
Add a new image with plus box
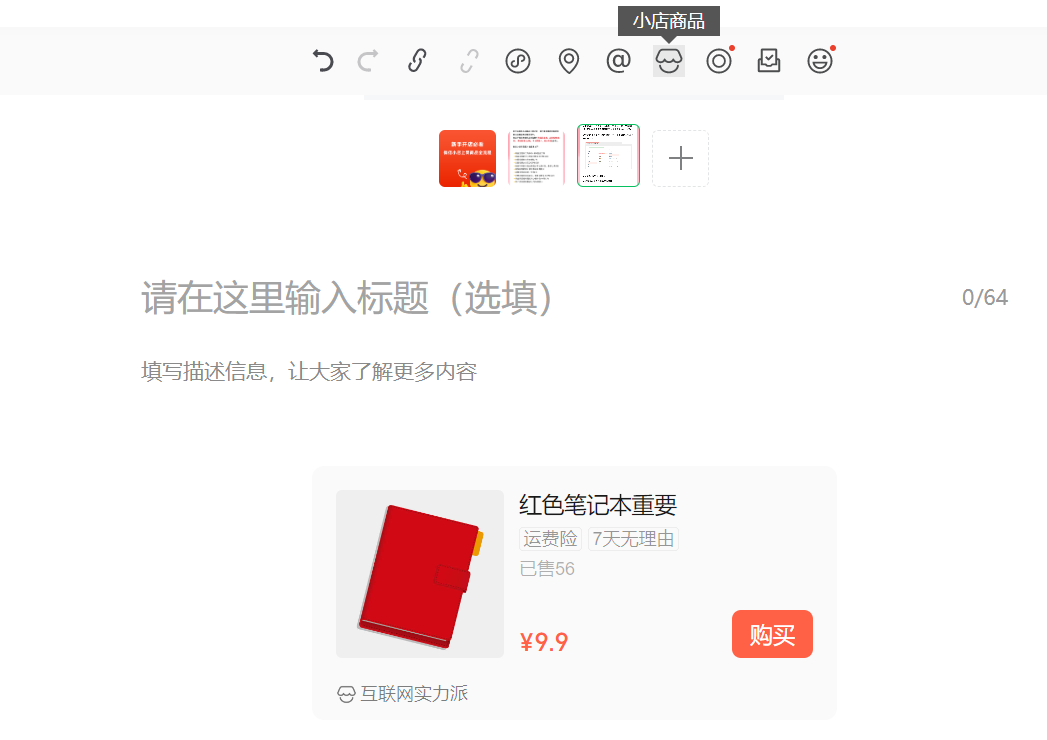click(680, 158)
